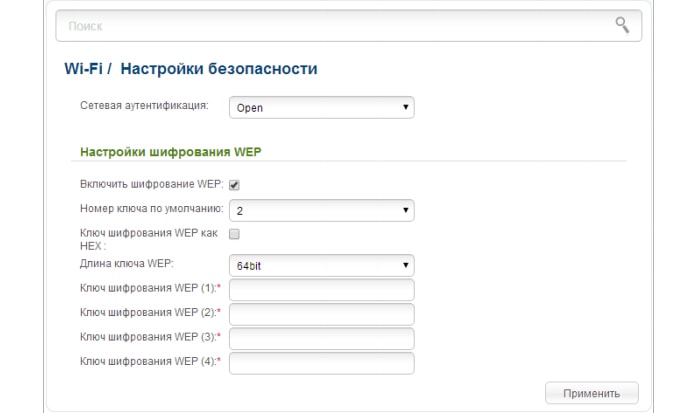The height and width of the screenshot is (413, 700).
Task: Click the Включить шифрование WEP label text
Action: (151, 184)
